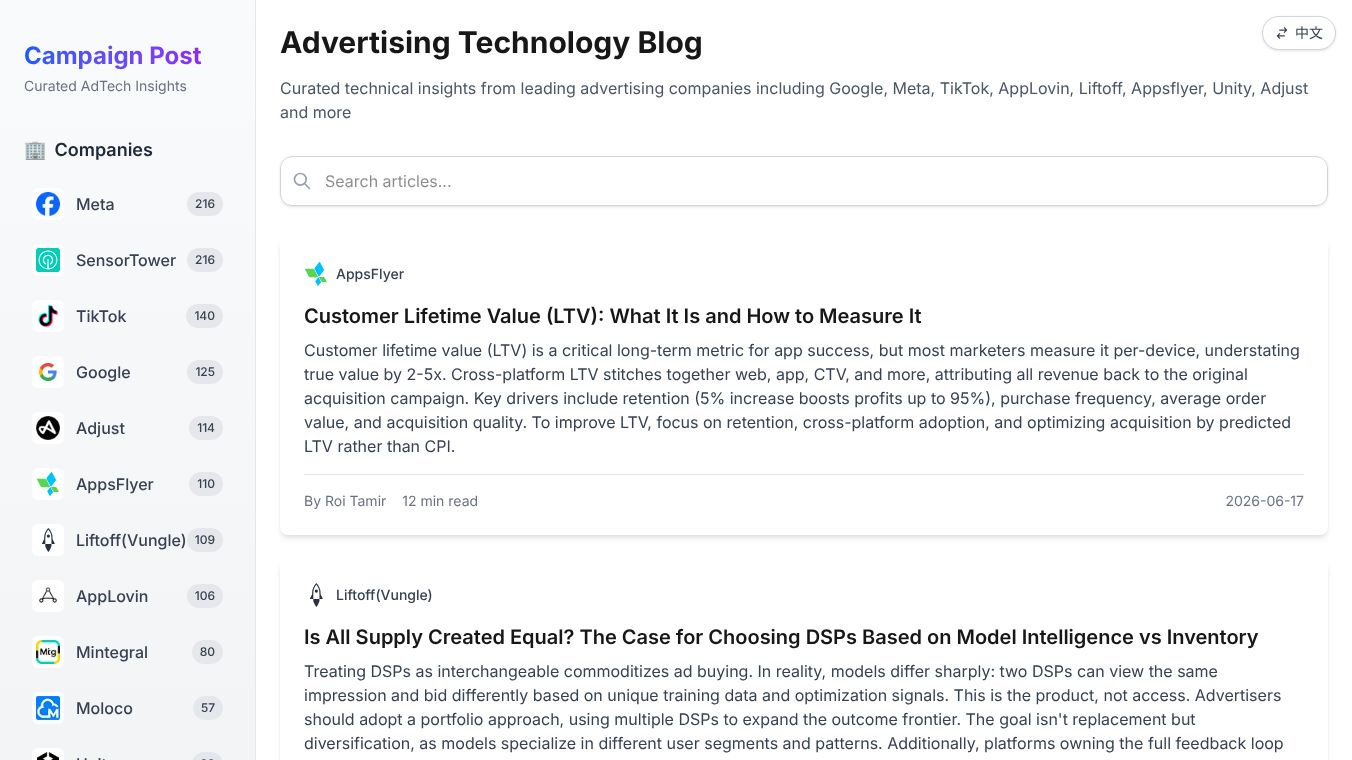Viewport: 1352px width, 760px height.
Task: Toggle language to 中文
Action: pyautogui.click(x=1299, y=33)
